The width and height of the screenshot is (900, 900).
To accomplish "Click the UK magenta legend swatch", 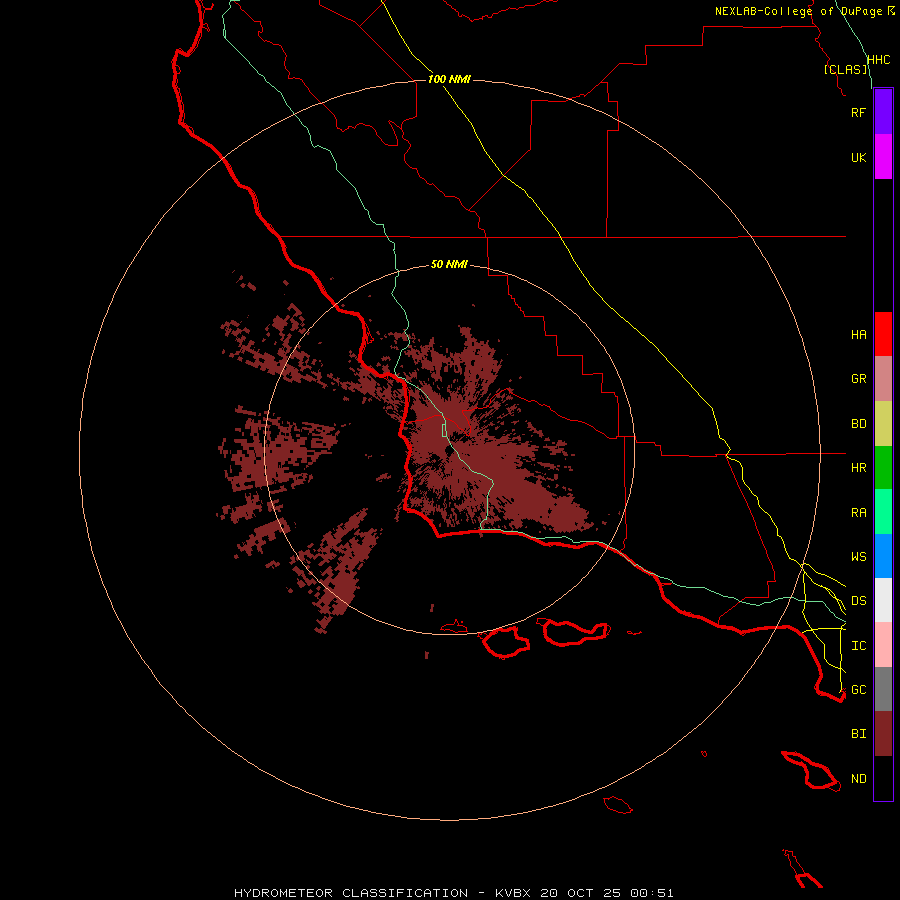I will tap(883, 157).
